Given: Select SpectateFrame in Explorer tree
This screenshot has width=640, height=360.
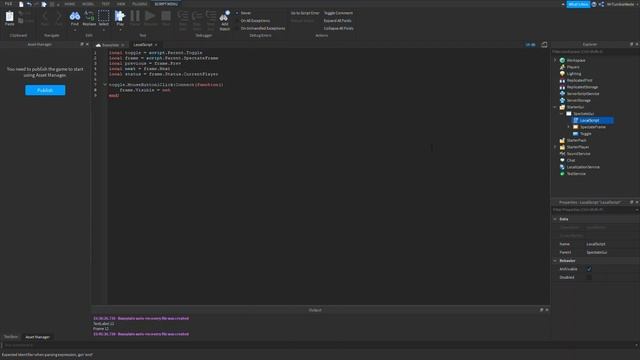Looking at the screenshot, I should (593, 127).
